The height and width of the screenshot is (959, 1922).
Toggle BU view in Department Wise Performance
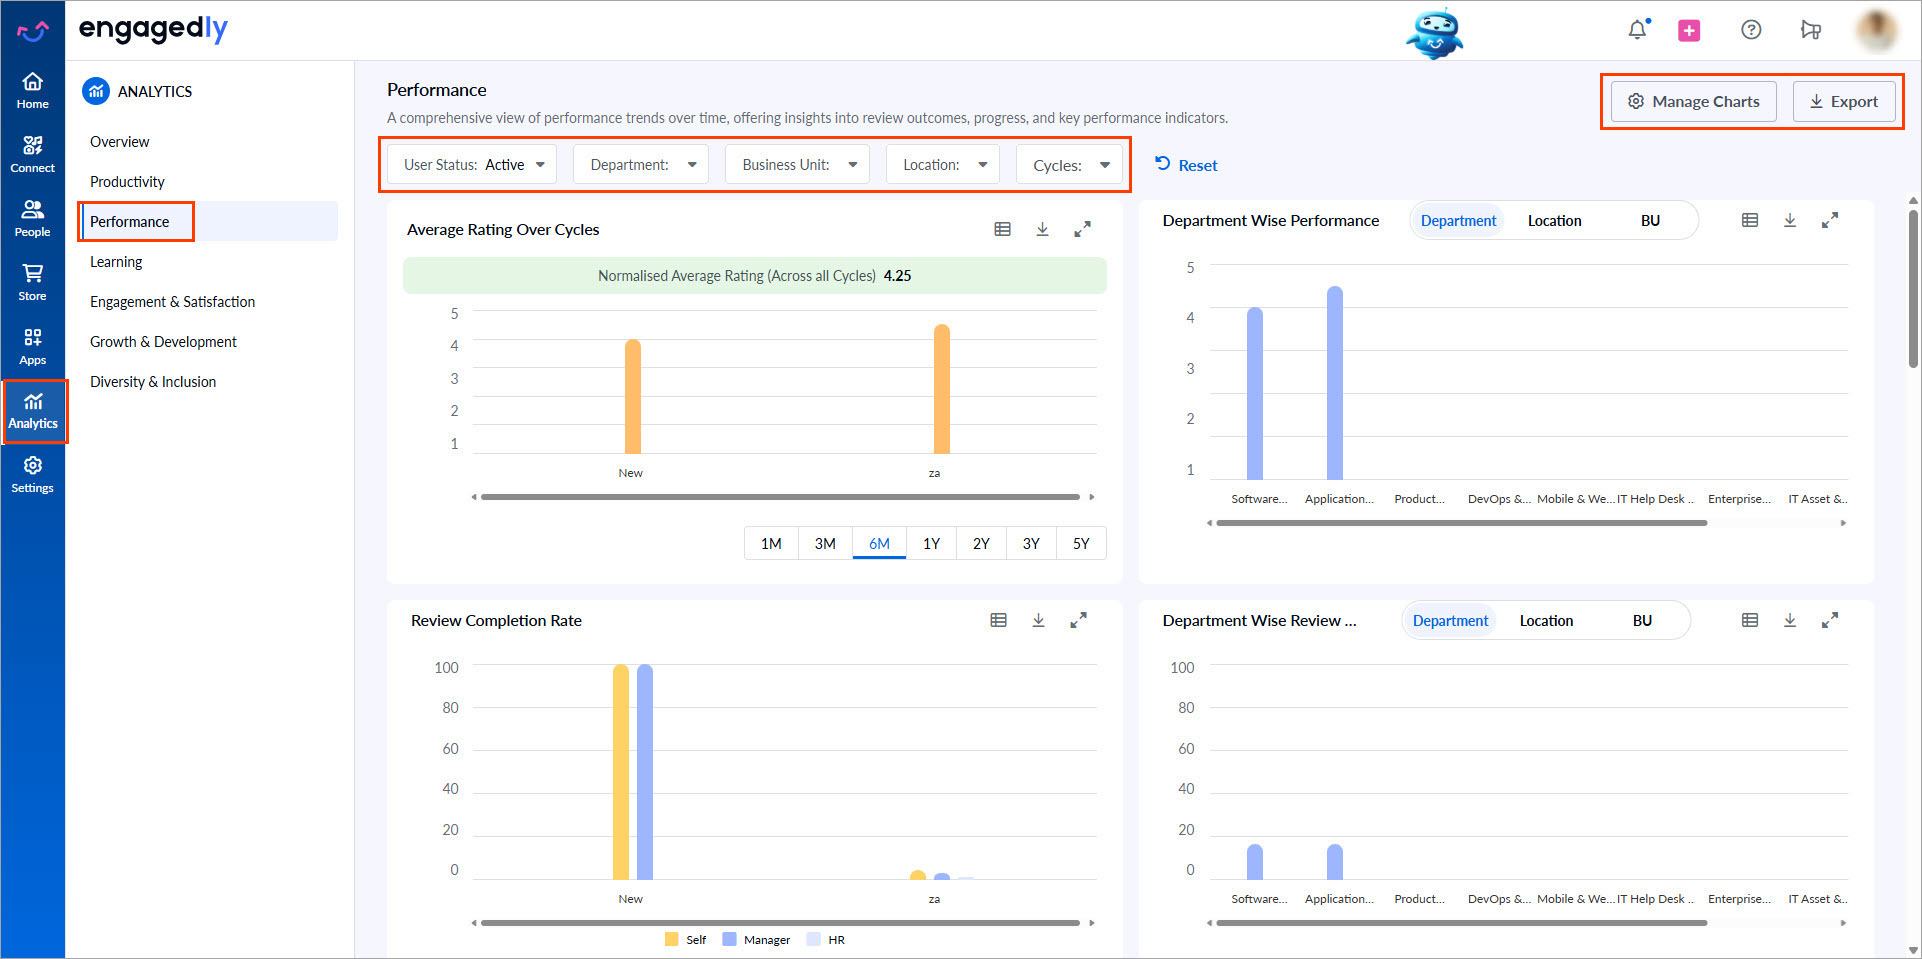coord(1650,221)
